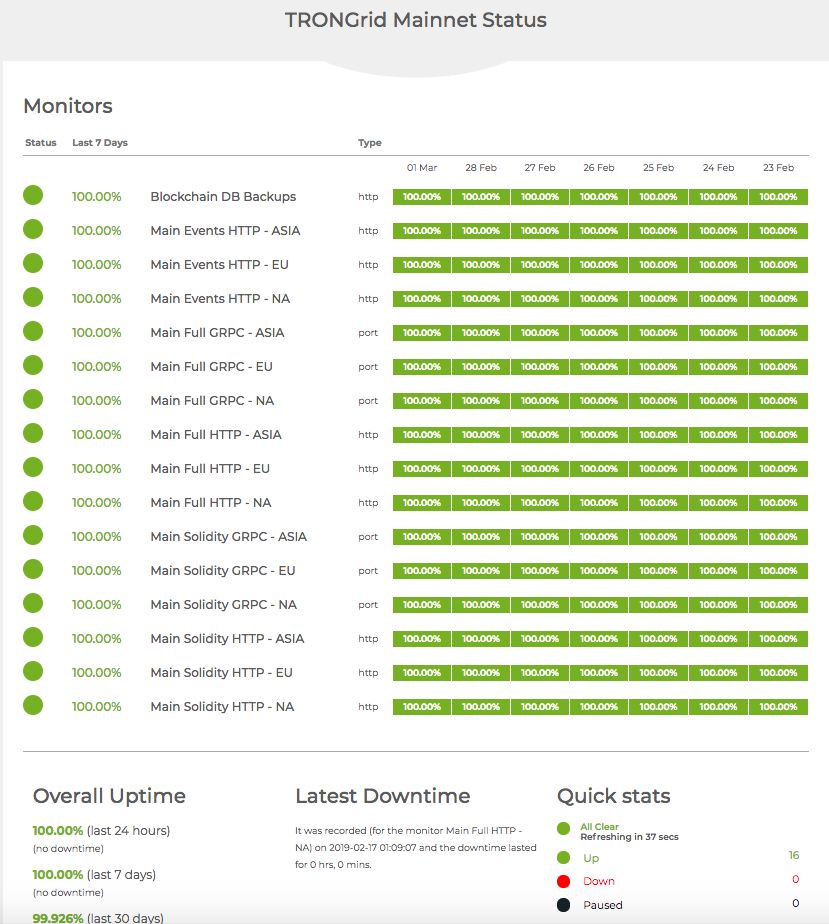
Task: Click the 26 Feb uptime bar for Main Solidity HTTP - EU
Action: tap(599, 673)
